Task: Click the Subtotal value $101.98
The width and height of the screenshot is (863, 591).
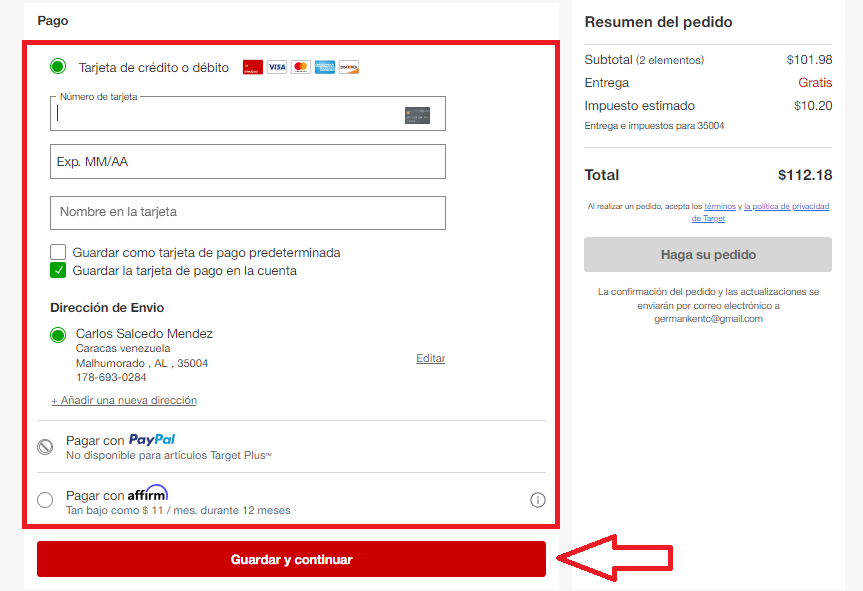Action: click(809, 59)
